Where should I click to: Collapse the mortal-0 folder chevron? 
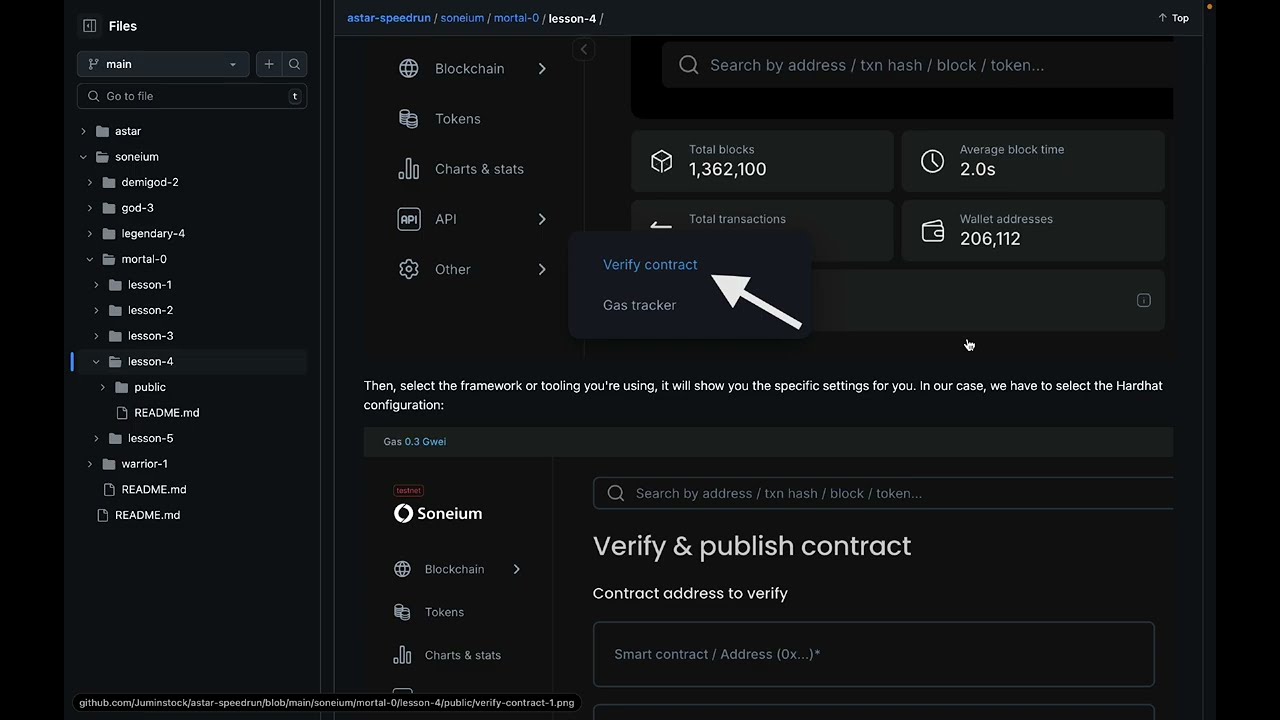pos(90,259)
